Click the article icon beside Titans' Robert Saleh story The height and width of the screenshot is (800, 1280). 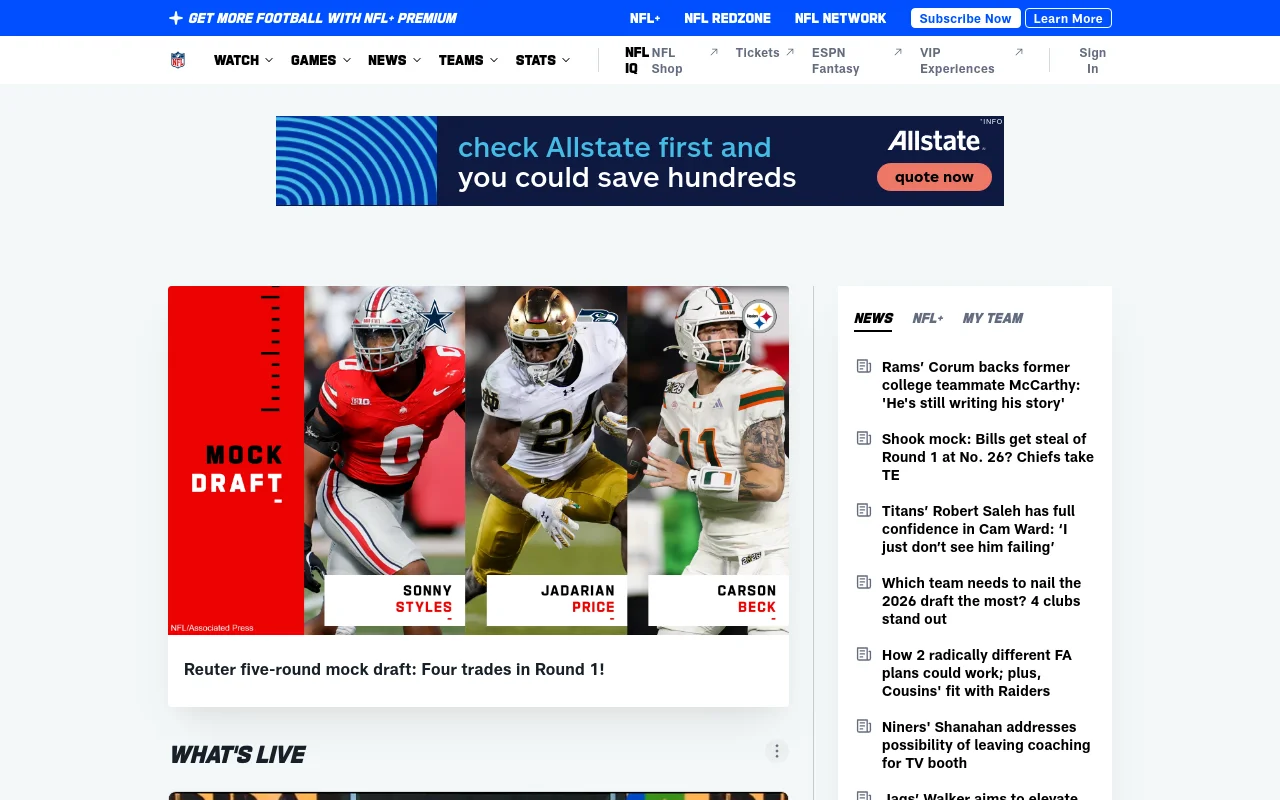click(x=863, y=510)
